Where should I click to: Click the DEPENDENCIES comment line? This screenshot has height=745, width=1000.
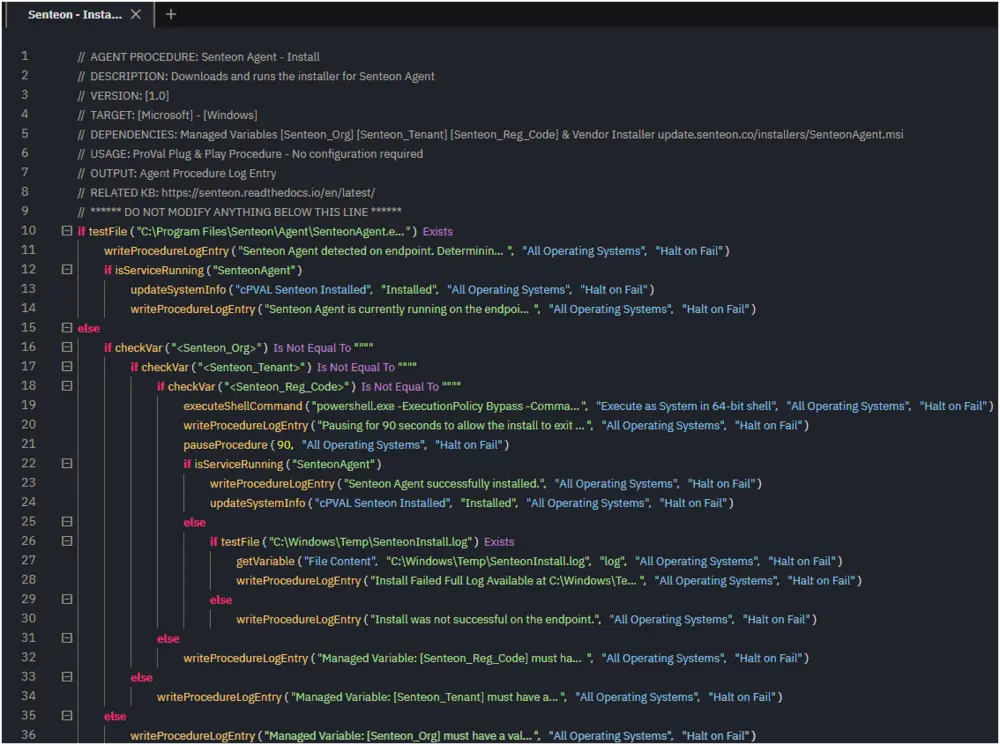(x=490, y=135)
